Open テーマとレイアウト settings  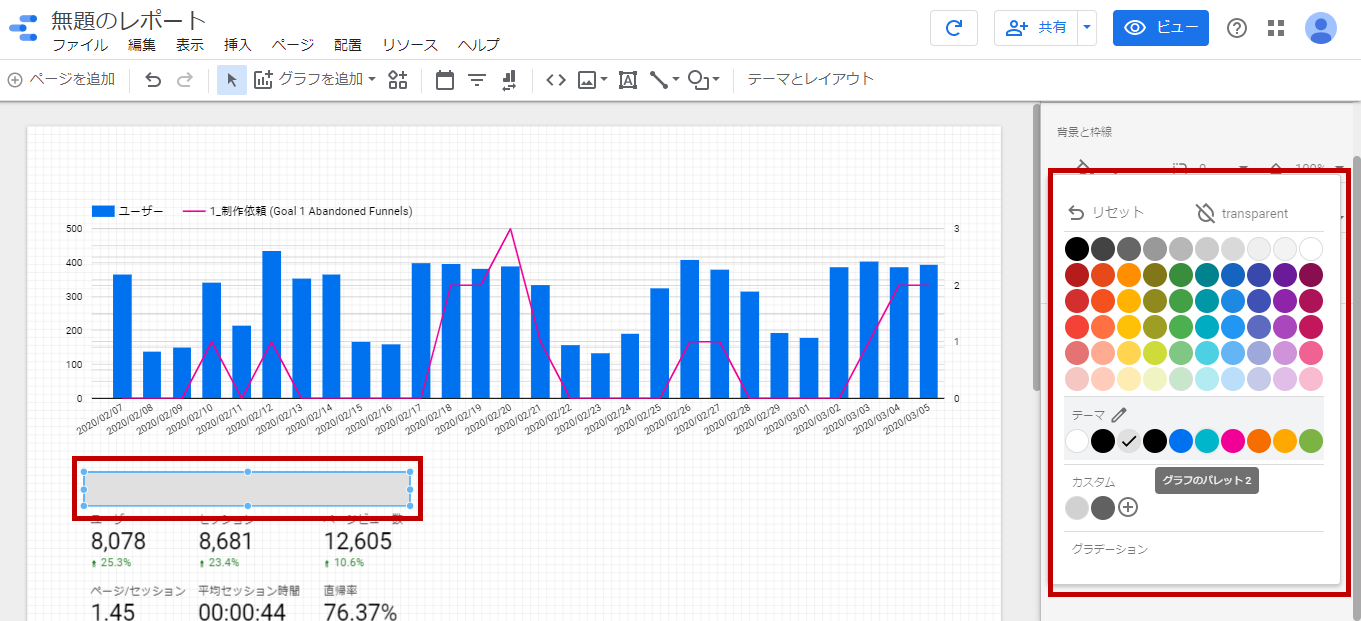tap(811, 79)
